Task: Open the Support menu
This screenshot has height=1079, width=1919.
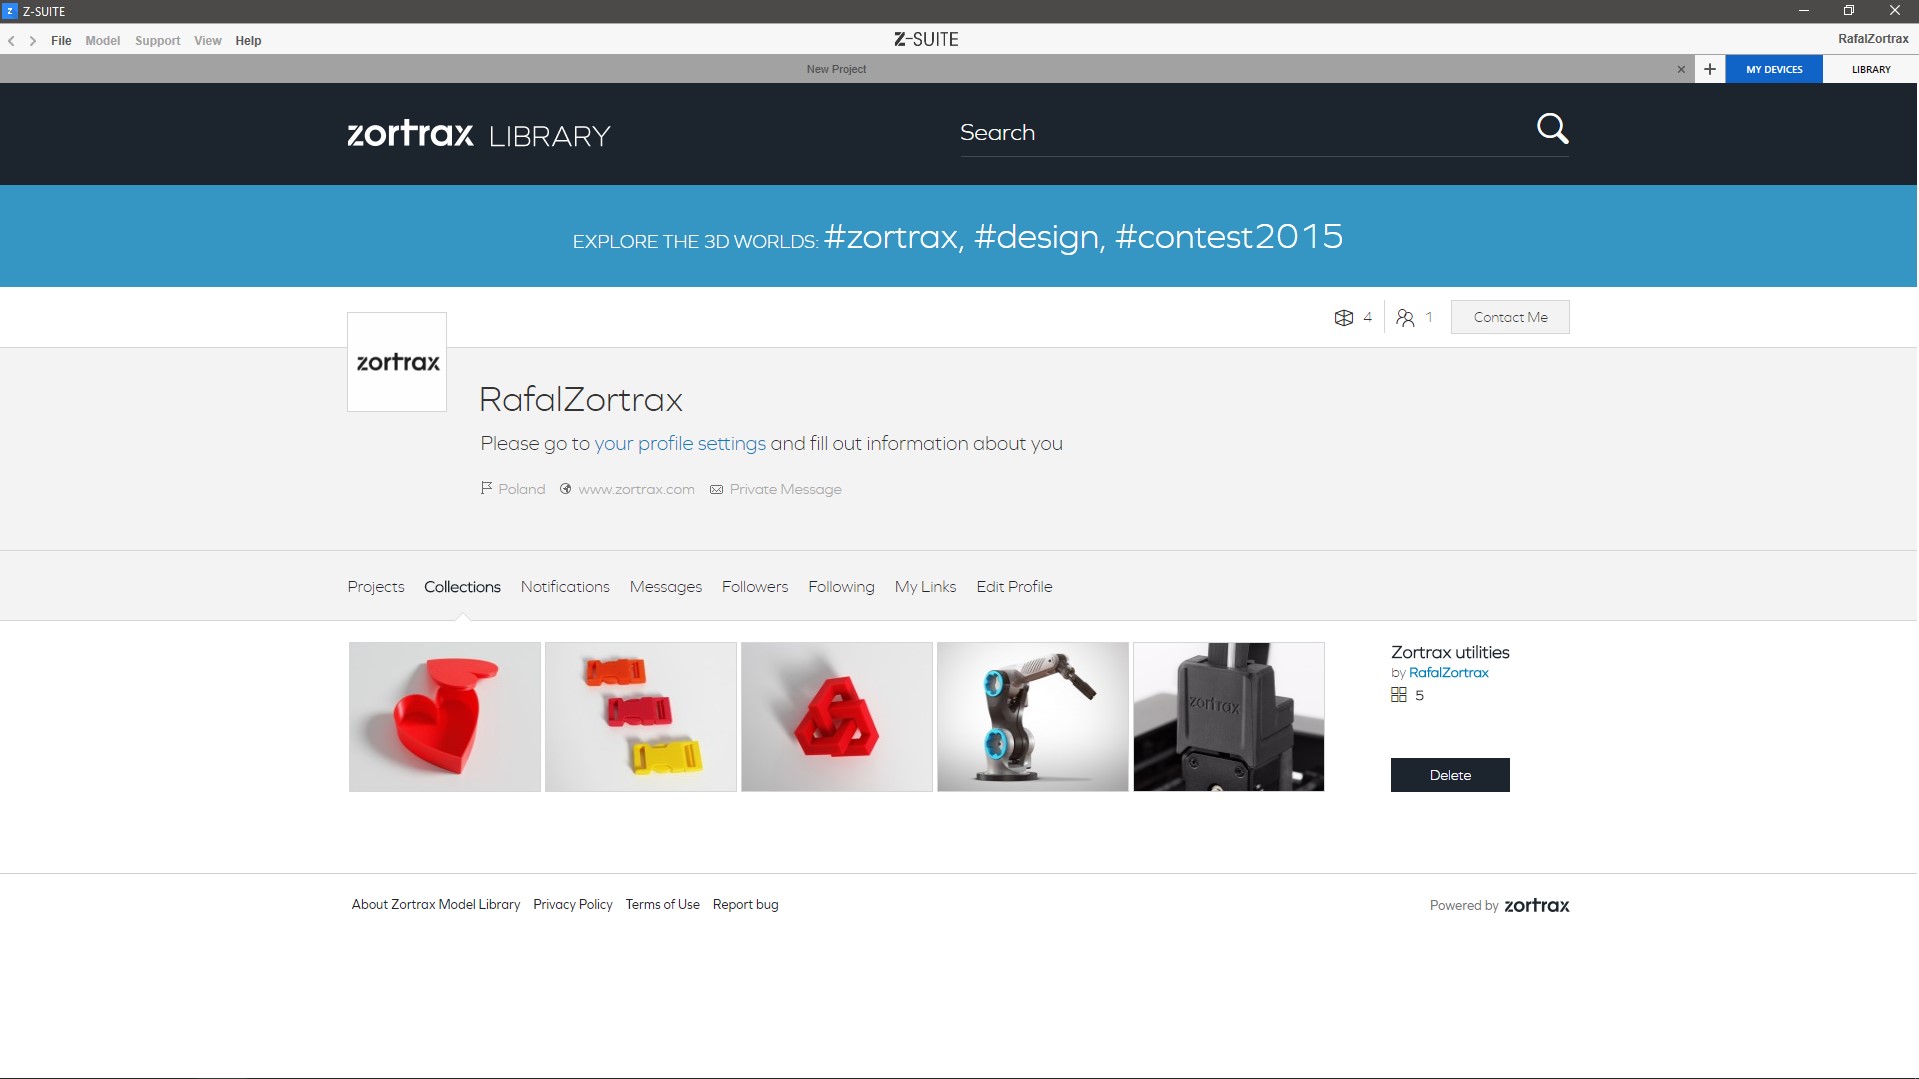Action: (x=157, y=41)
